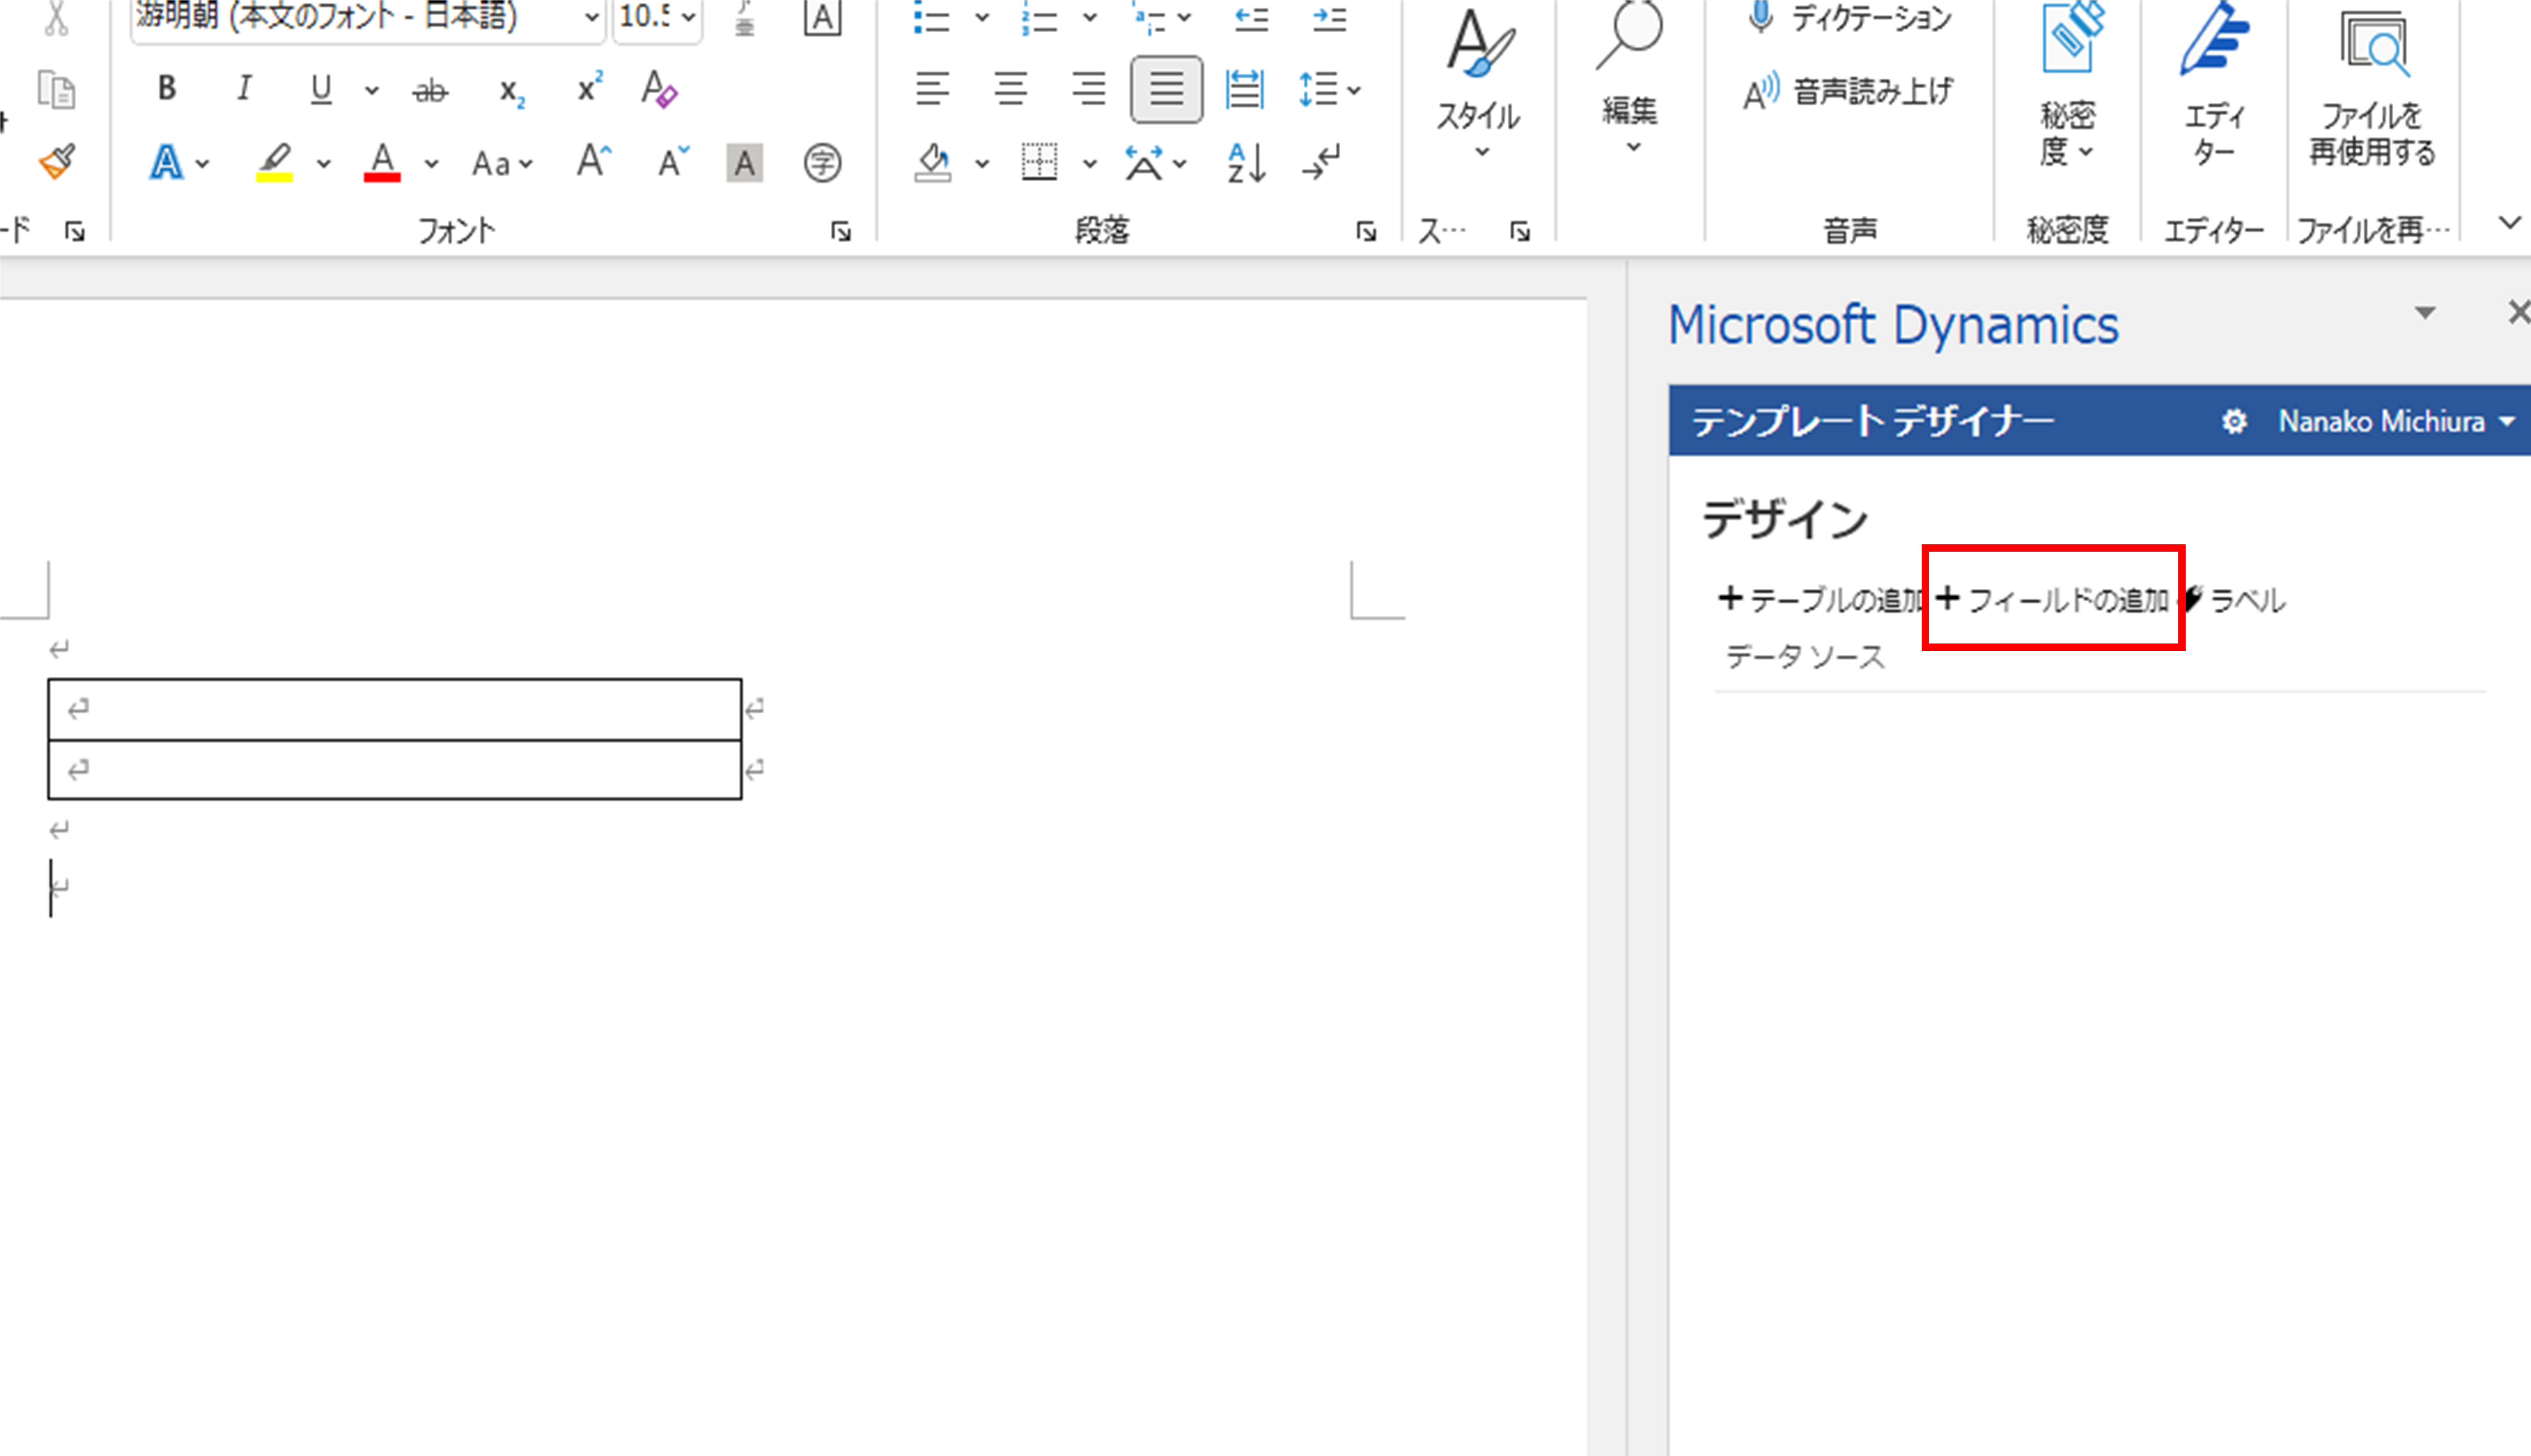
Task: Open the paragraph dialog launcher
Action: pyautogui.click(x=1366, y=232)
